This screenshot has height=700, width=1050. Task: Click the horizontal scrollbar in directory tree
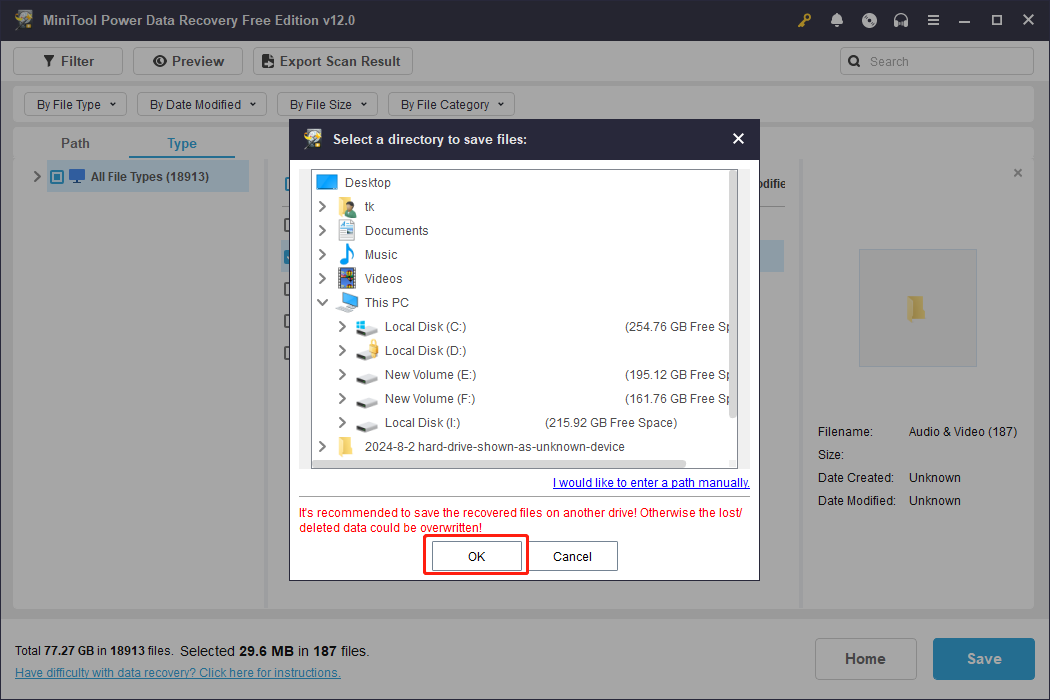pos(500,464)
